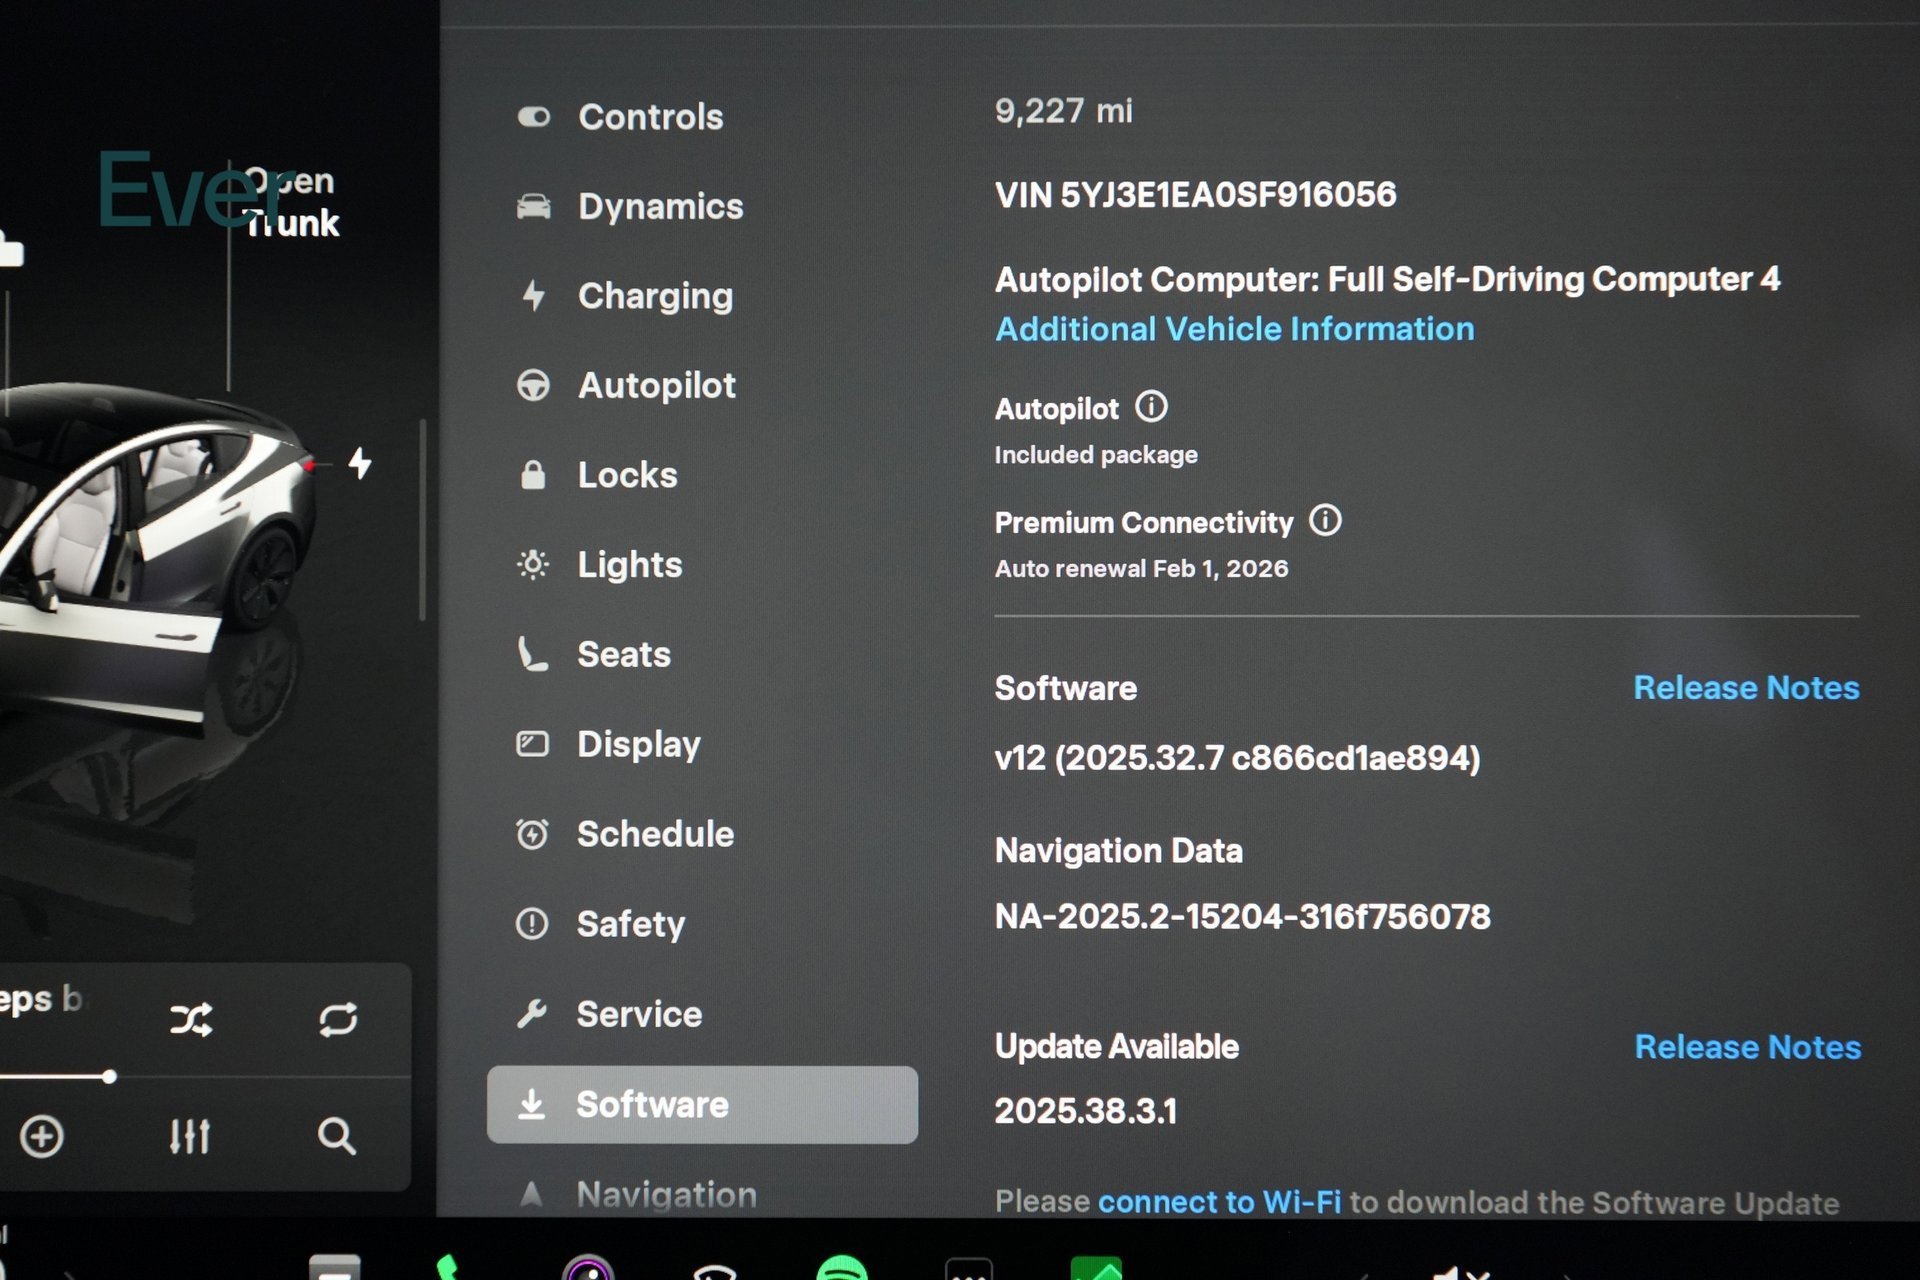Open Release Notes for current software
This screenshot has width=1920, height=1280.
click(1745, 688)
